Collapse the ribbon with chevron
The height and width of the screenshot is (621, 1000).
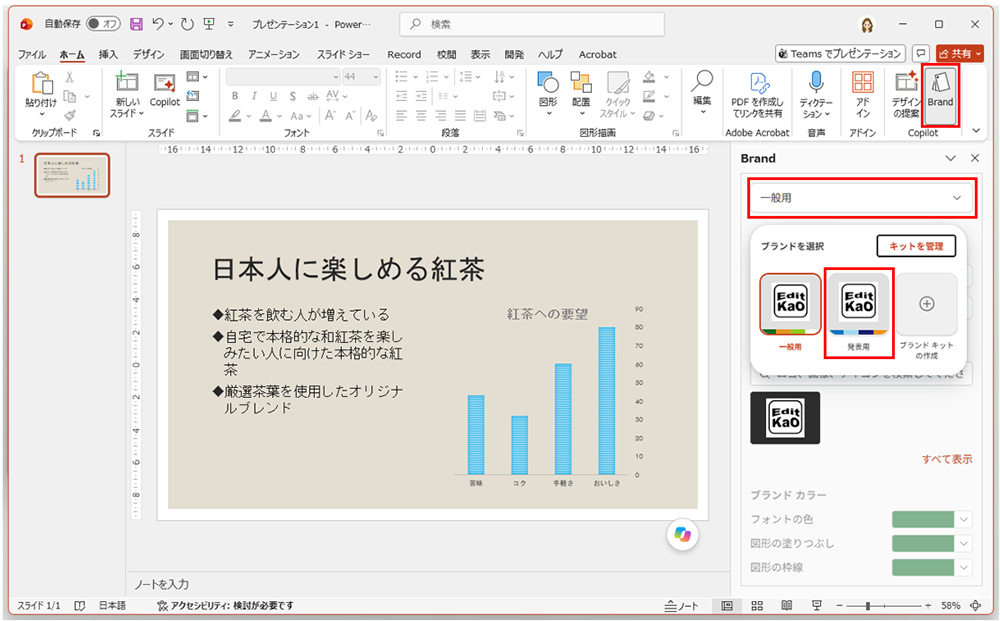[x=976, y=131]
